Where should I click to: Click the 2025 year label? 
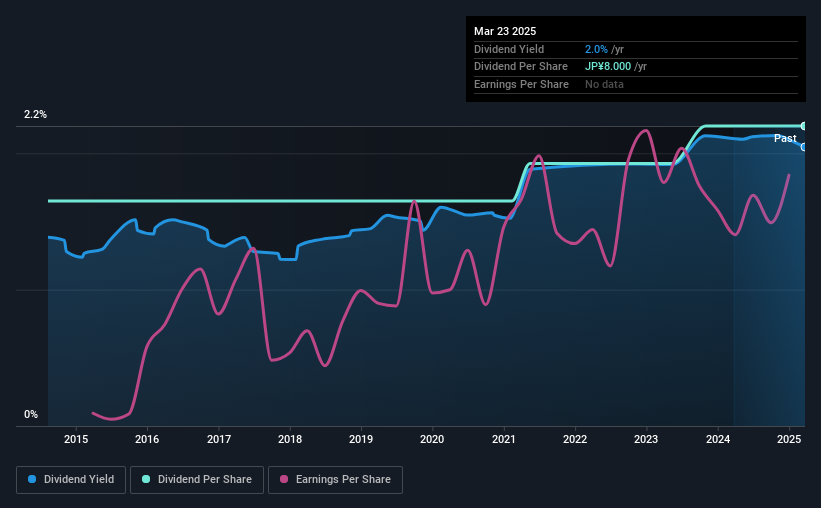[x=789, y=439]
